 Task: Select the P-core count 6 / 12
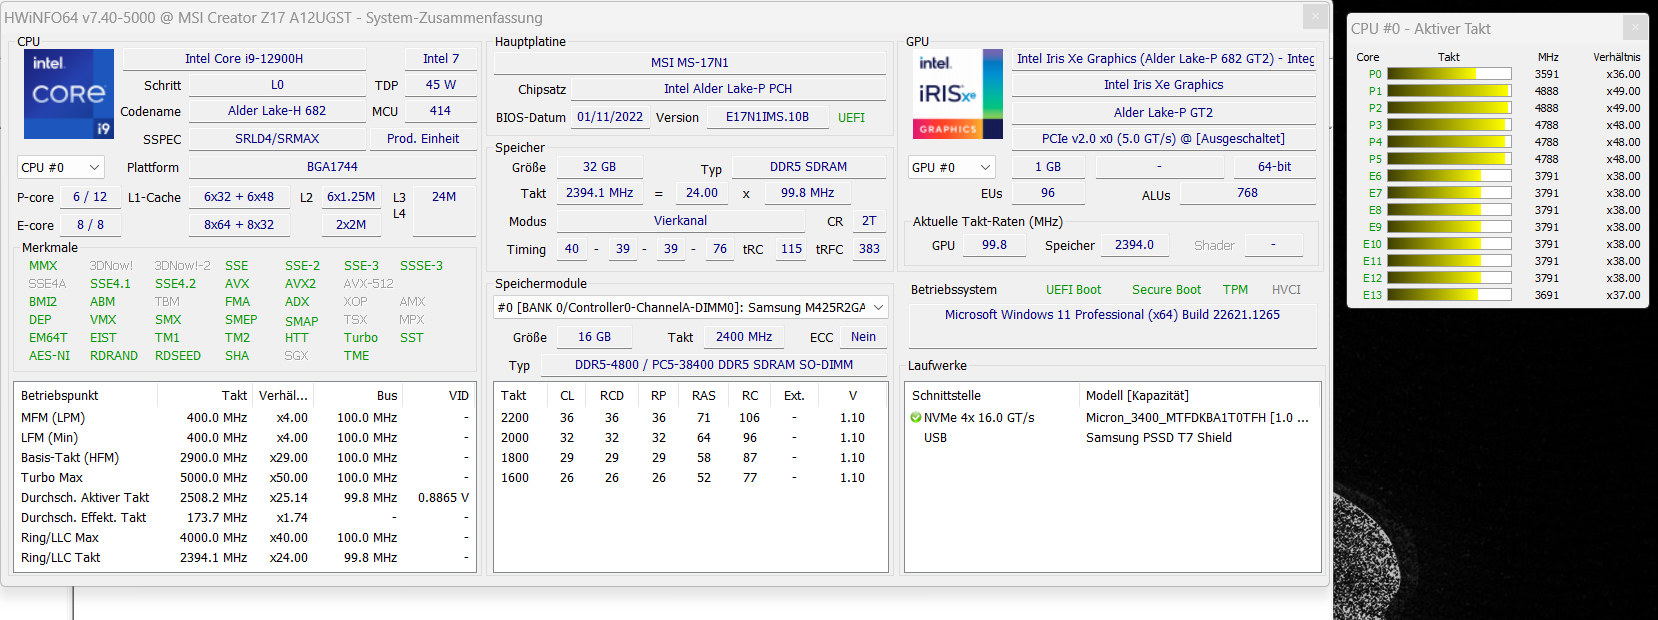click(90, 197)
